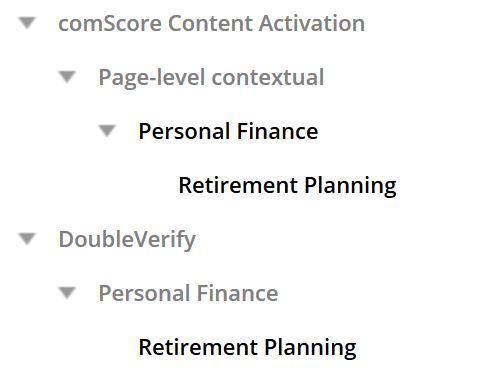Click the top-level comScore Content Activation text
Viewport: 499px width, 381px height.
point(212,23)
